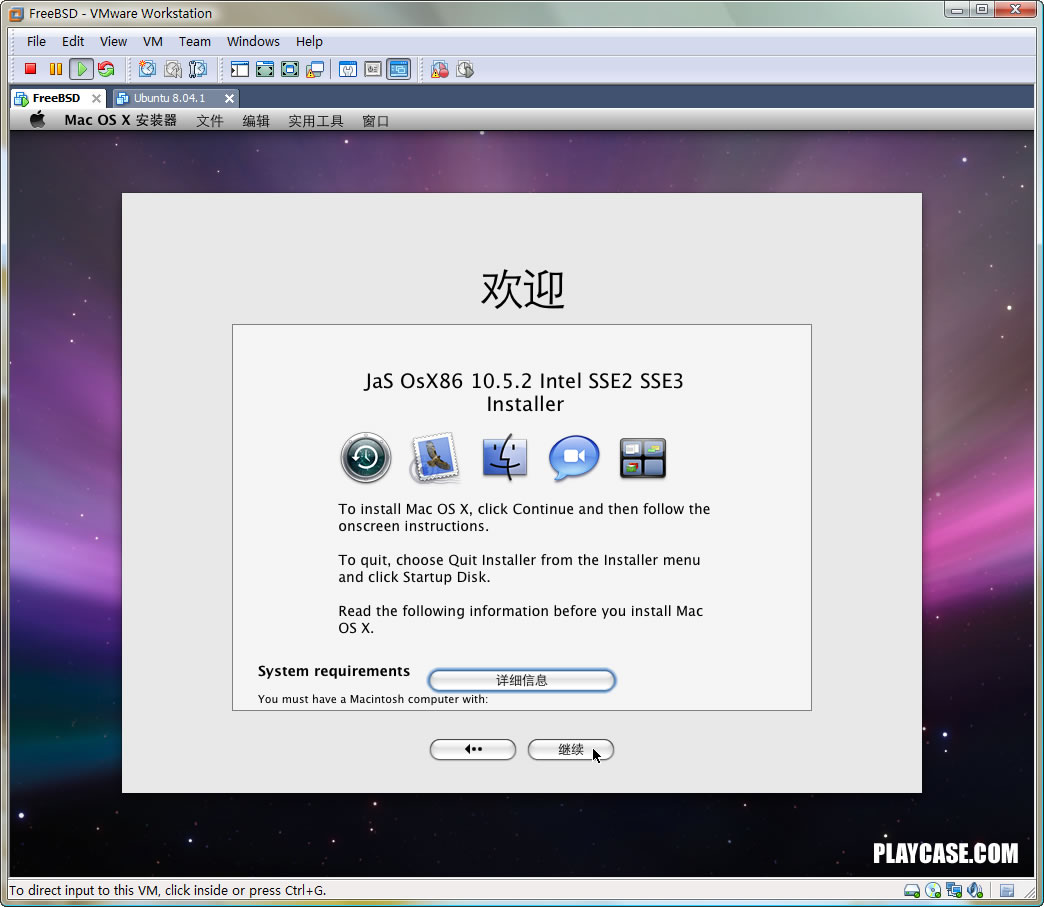Click the message log status bar icon
The height and width of the screenshot is (907, 1044).
pyautogui.click(x=1007, y=890)
